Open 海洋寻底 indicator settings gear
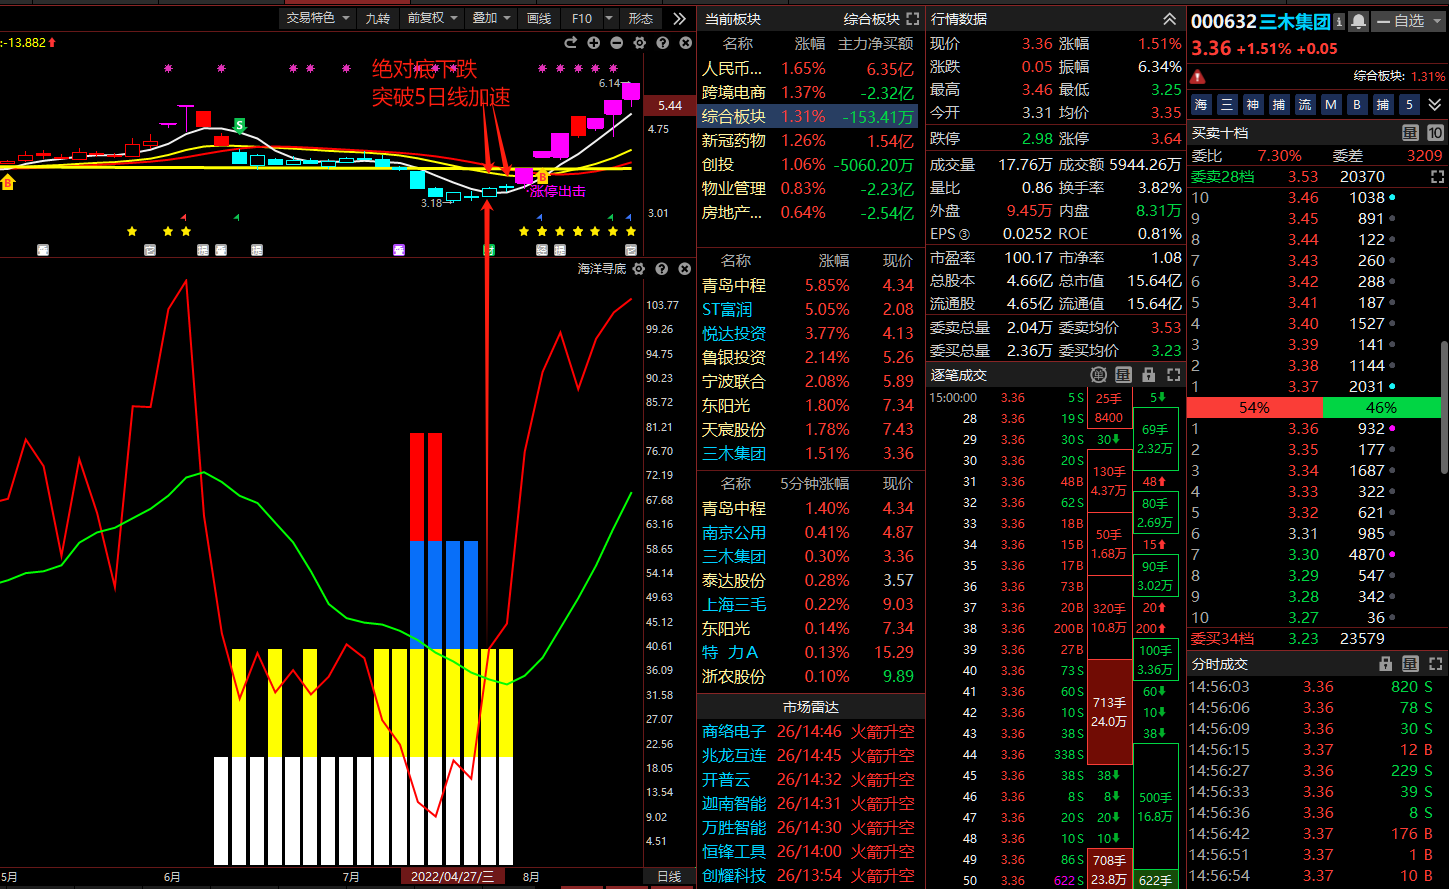The image size is (1449, 889). pos(639,269)
